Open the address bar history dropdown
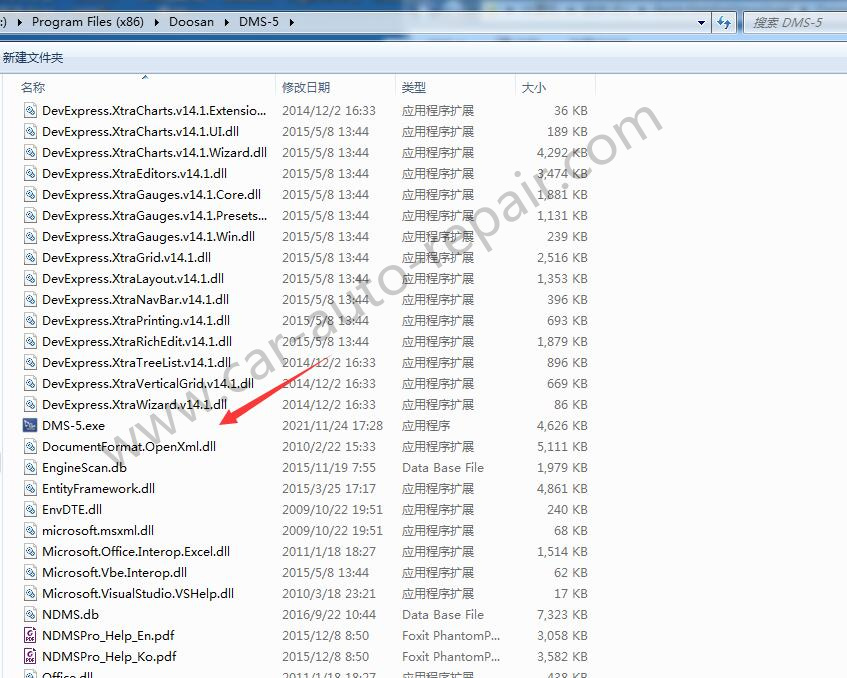The image size is (847, 678). point(701,23)
